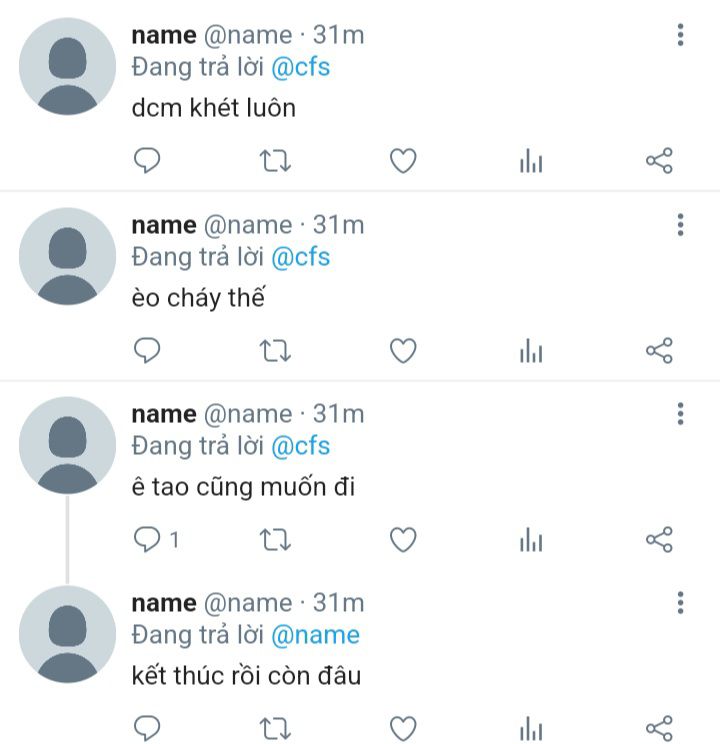Retweet the "dcm khét luôn" tweet
720x744 pixels.
(x=275, y=160)
